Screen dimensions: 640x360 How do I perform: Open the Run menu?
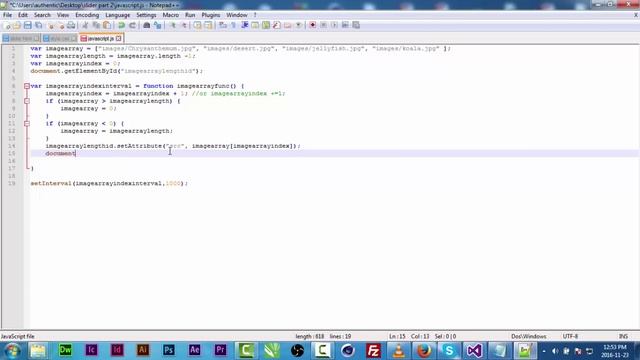click(190, 15)
